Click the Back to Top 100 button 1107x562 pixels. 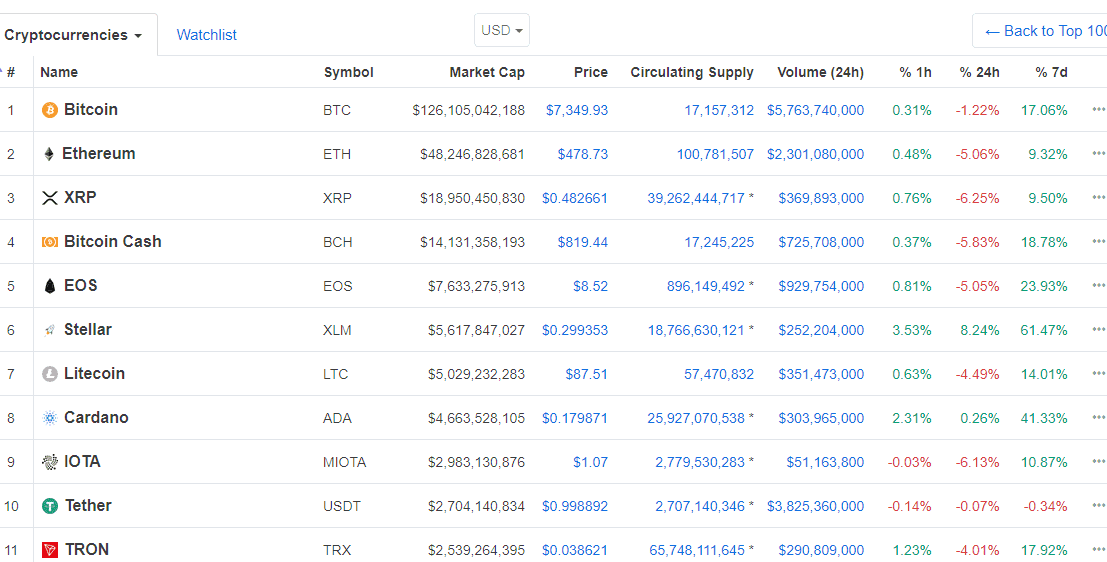pos(1045,31)
